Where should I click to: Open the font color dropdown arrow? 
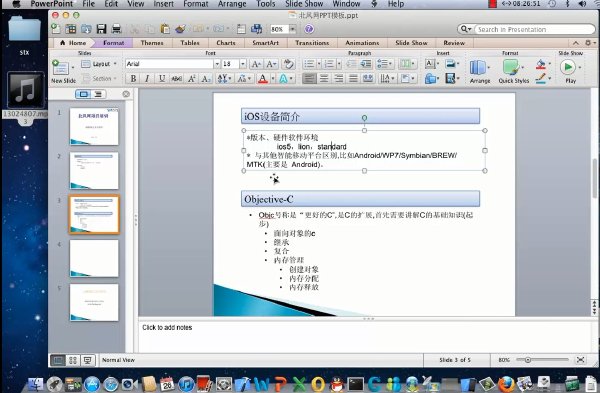[x=273, y=79]
